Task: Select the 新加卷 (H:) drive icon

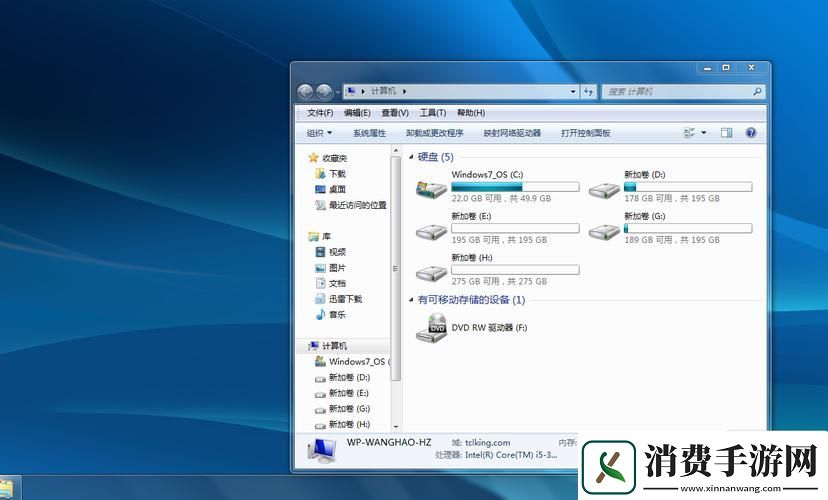Action: click(x=432, y=271)
